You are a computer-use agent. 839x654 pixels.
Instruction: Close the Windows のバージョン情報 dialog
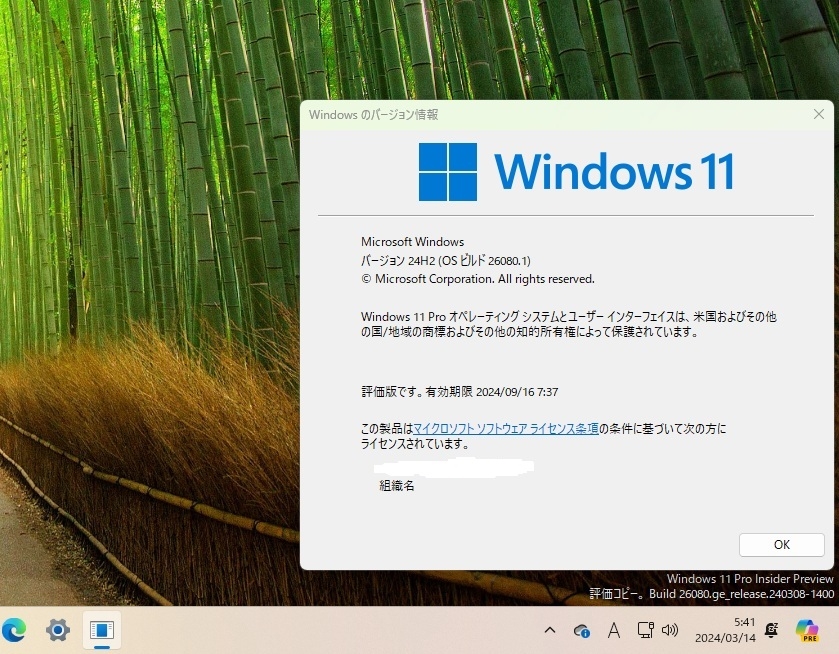pos(818,114)
